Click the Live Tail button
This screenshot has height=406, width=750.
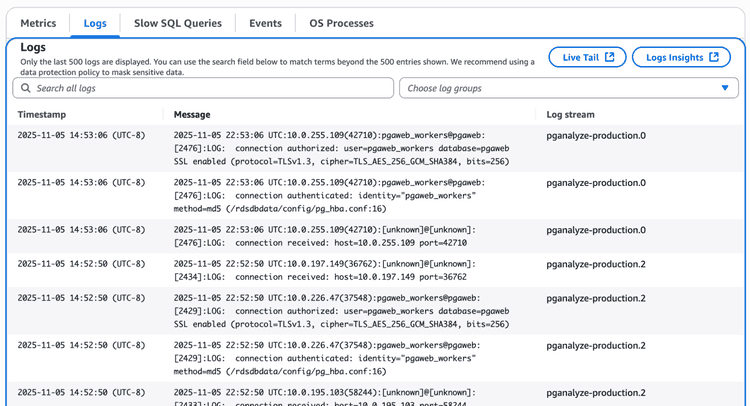(x=587, y=57)
